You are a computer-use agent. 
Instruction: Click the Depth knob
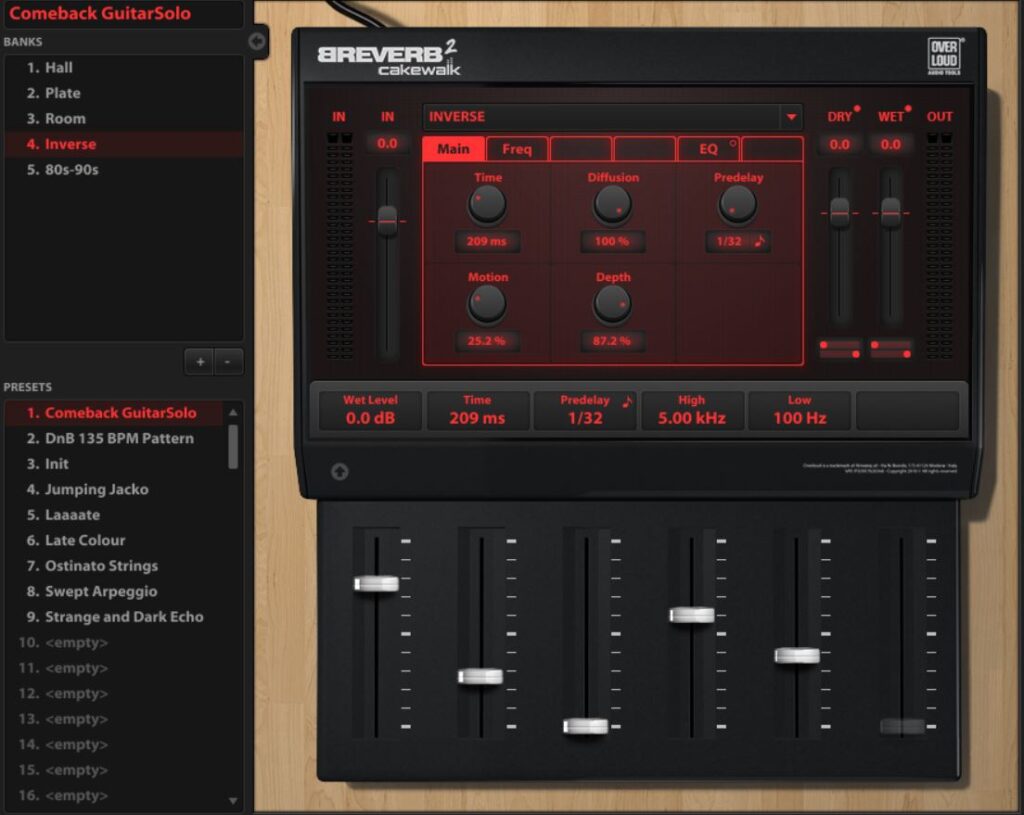pyautogui.click(x=613, y=304)
